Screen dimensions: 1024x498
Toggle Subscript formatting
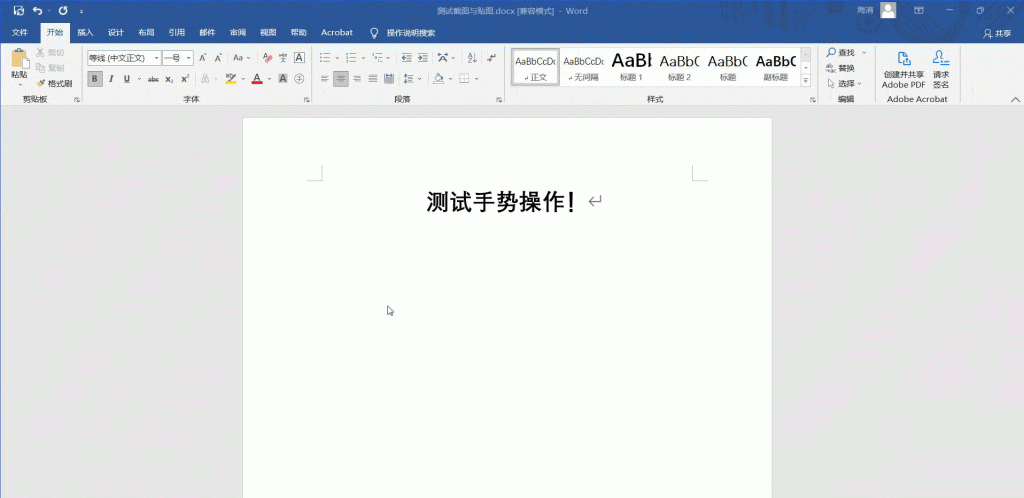[x=169, y=79]
